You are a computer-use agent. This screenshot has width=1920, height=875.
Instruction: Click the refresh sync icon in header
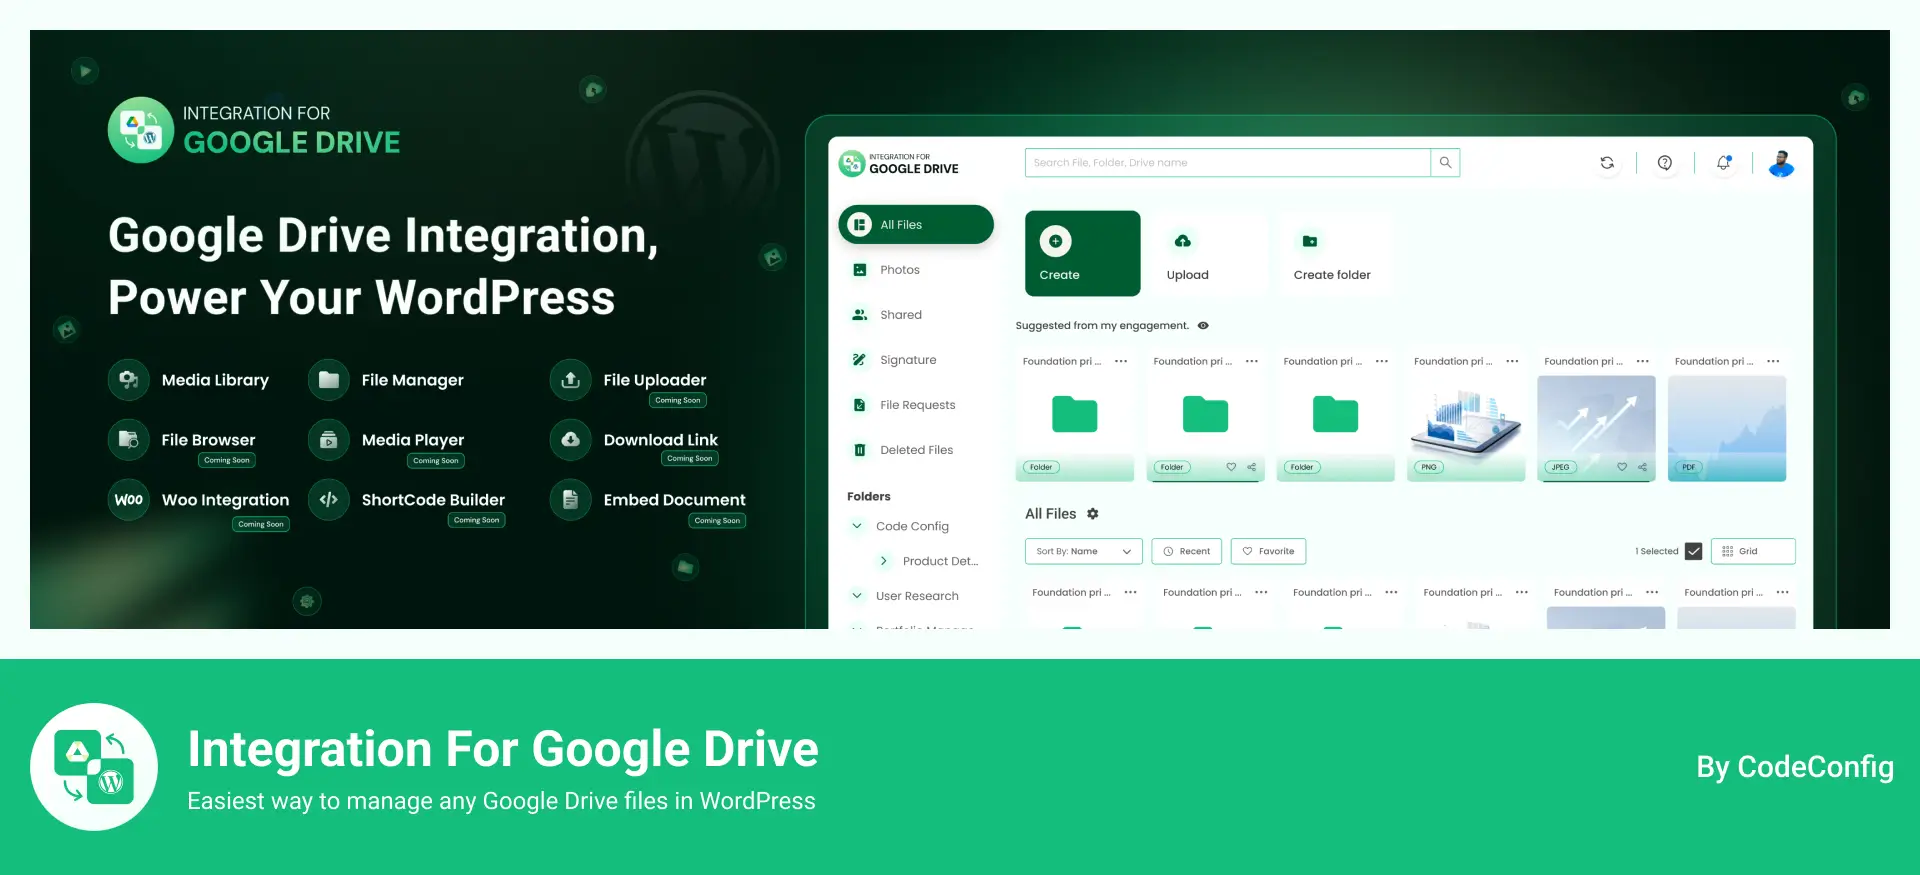[1607, 163]
